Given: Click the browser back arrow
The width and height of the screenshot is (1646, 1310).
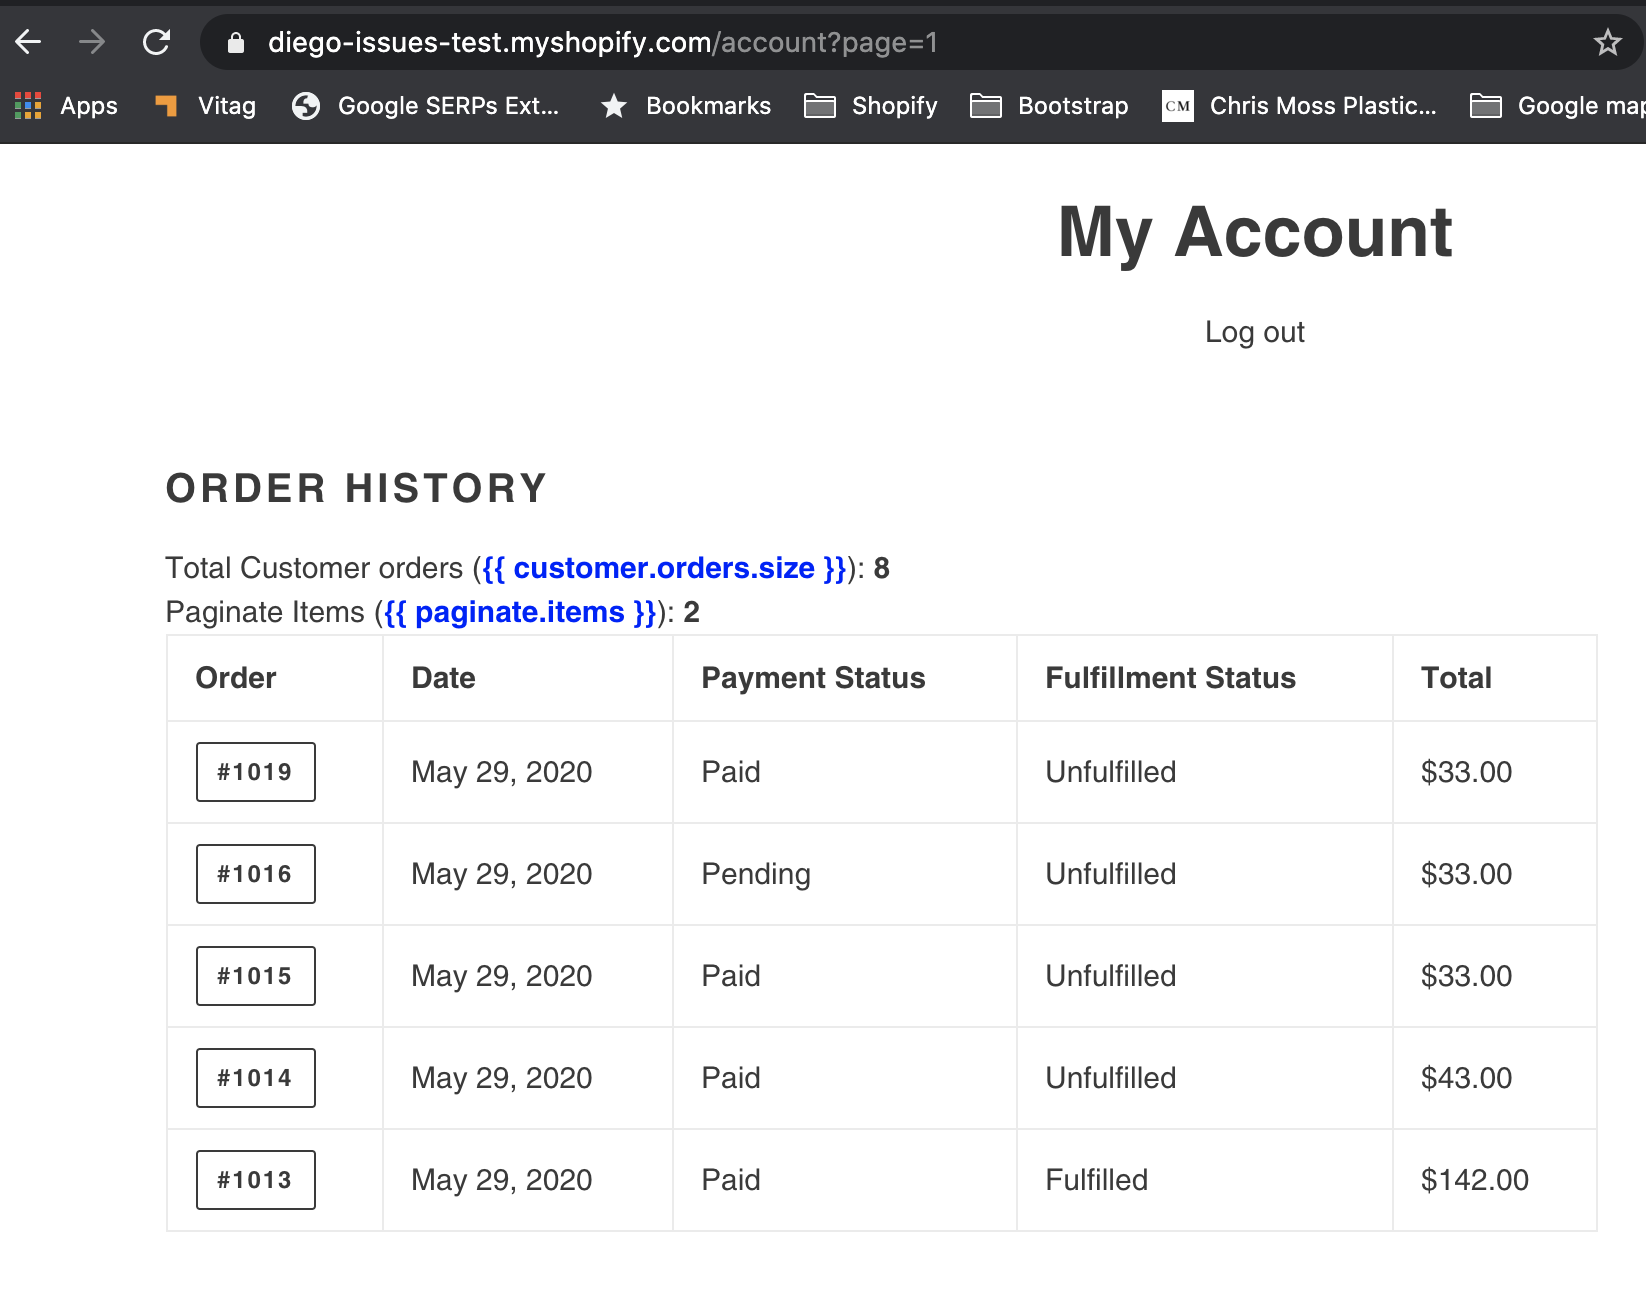Looking at the screenshot, I should click(x=28, y=42).
